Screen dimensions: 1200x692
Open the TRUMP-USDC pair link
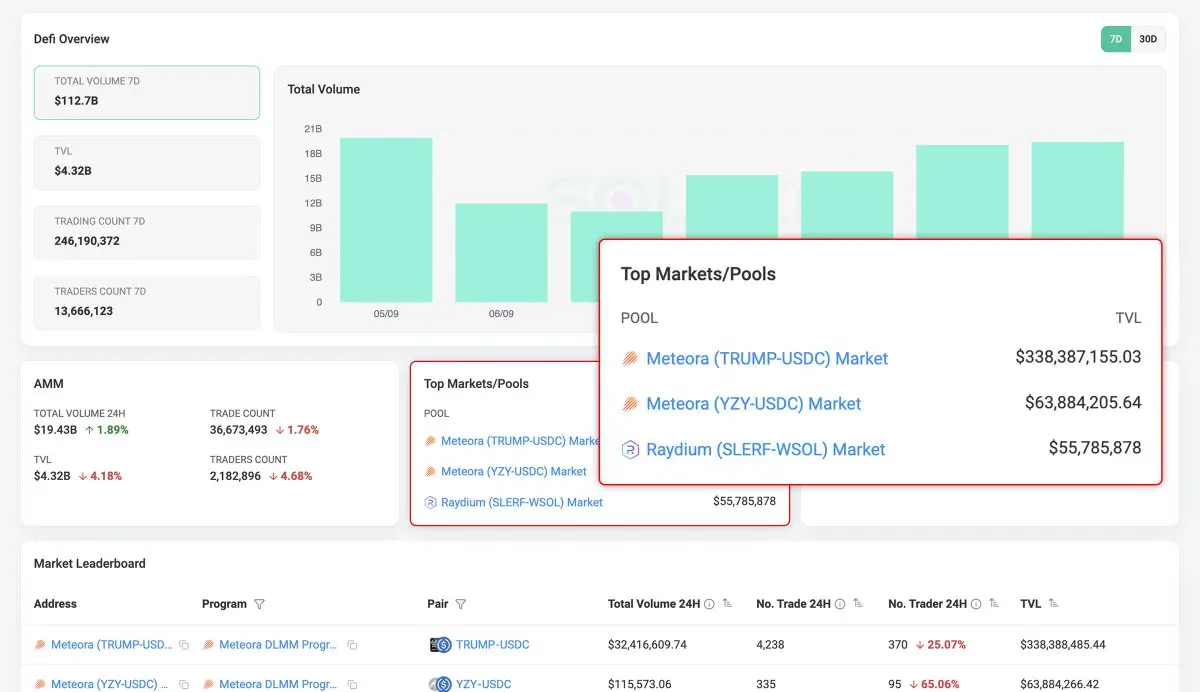pos(493,645)
